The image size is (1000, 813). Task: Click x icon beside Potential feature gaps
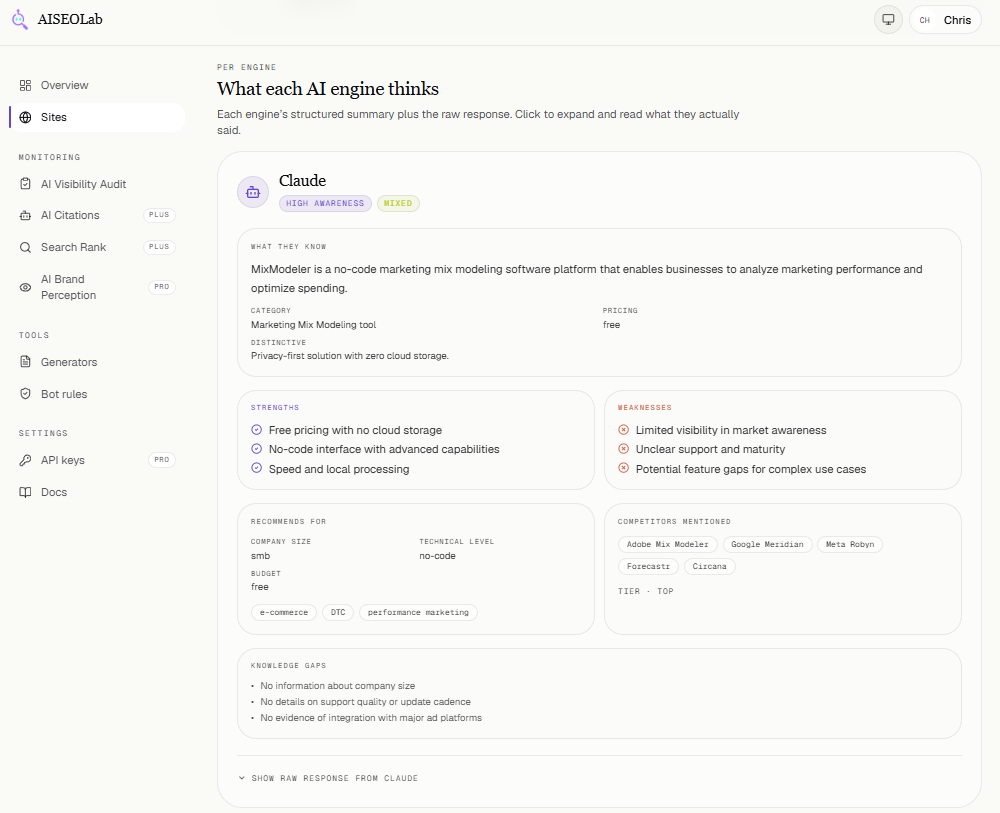624,469
